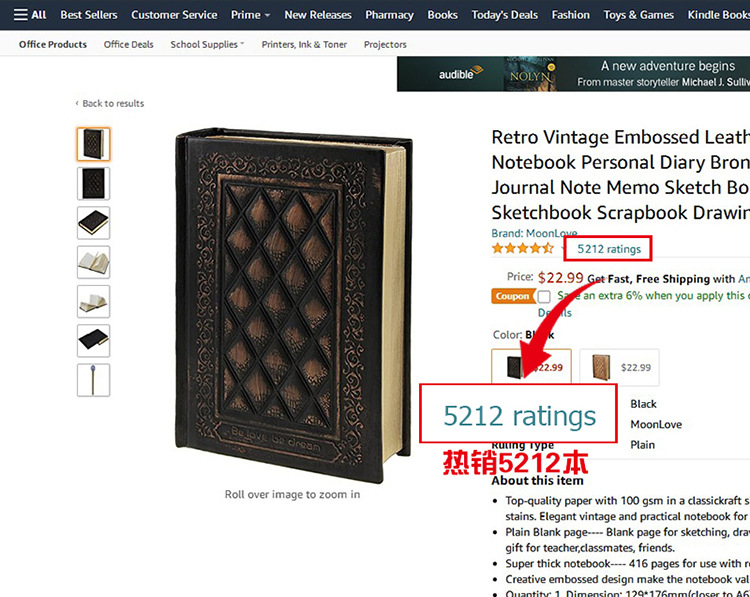
Task: Go to Today's Deals menu item
Action: coord(504,15)
